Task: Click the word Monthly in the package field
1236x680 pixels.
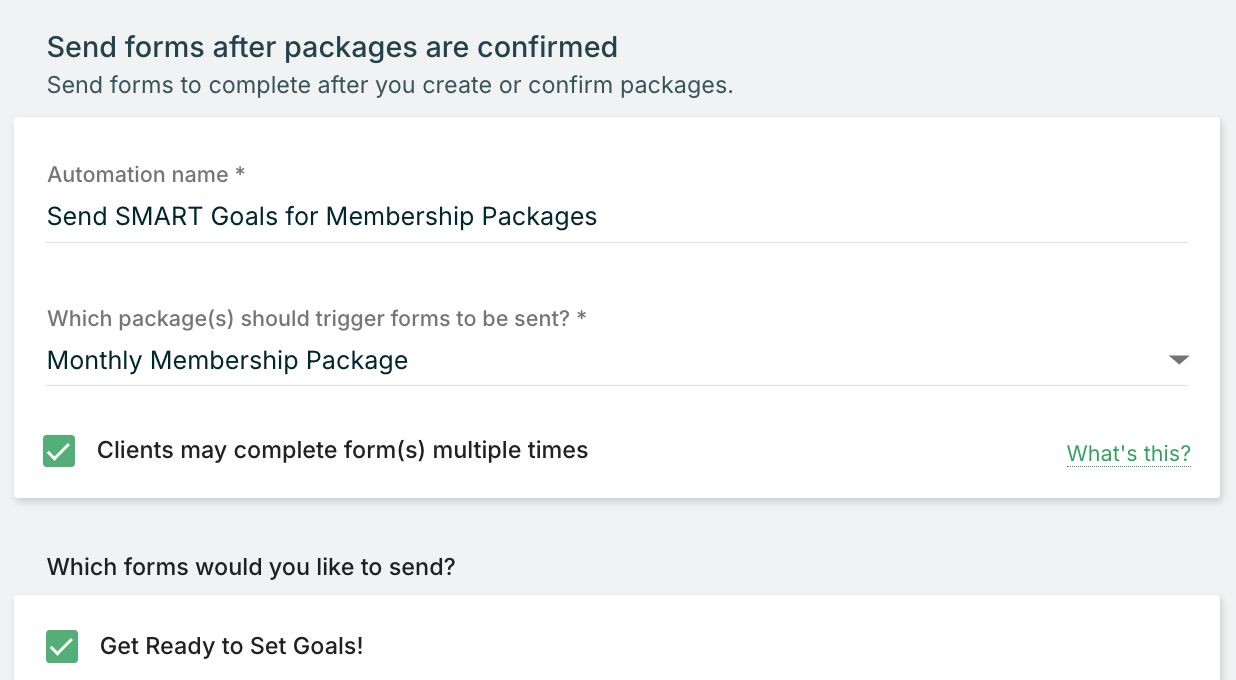Action: pyautogui.click(x=94, y=361)
